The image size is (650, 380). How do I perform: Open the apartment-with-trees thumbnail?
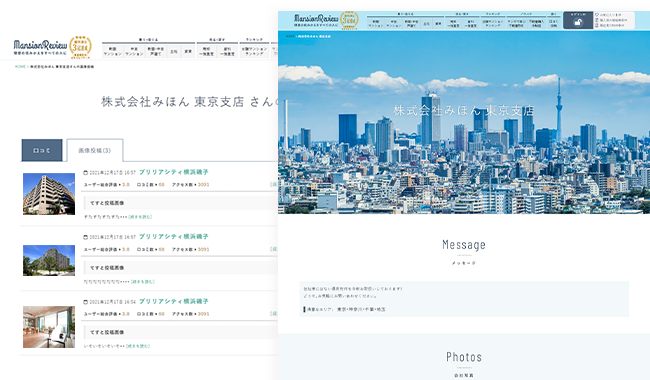49,260
